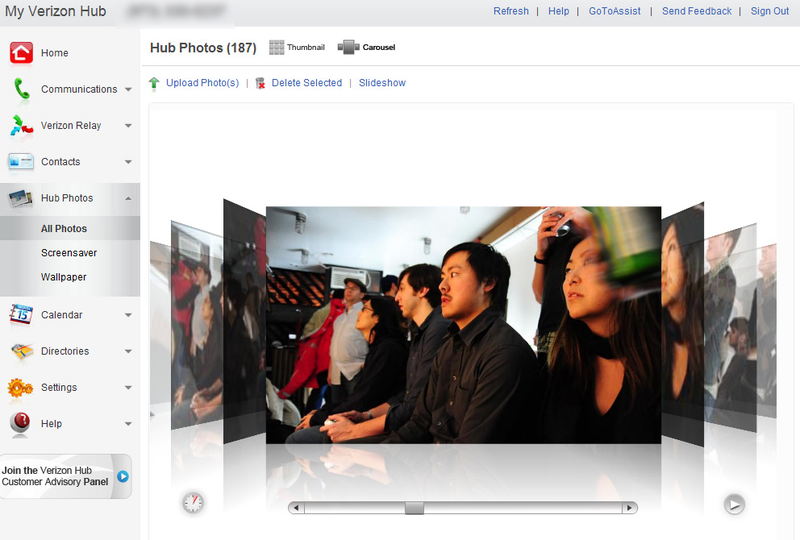The height and width of the screenshot is (540, 800).
Task: Switch to Thumbnail view label
Action: [306, 47]
